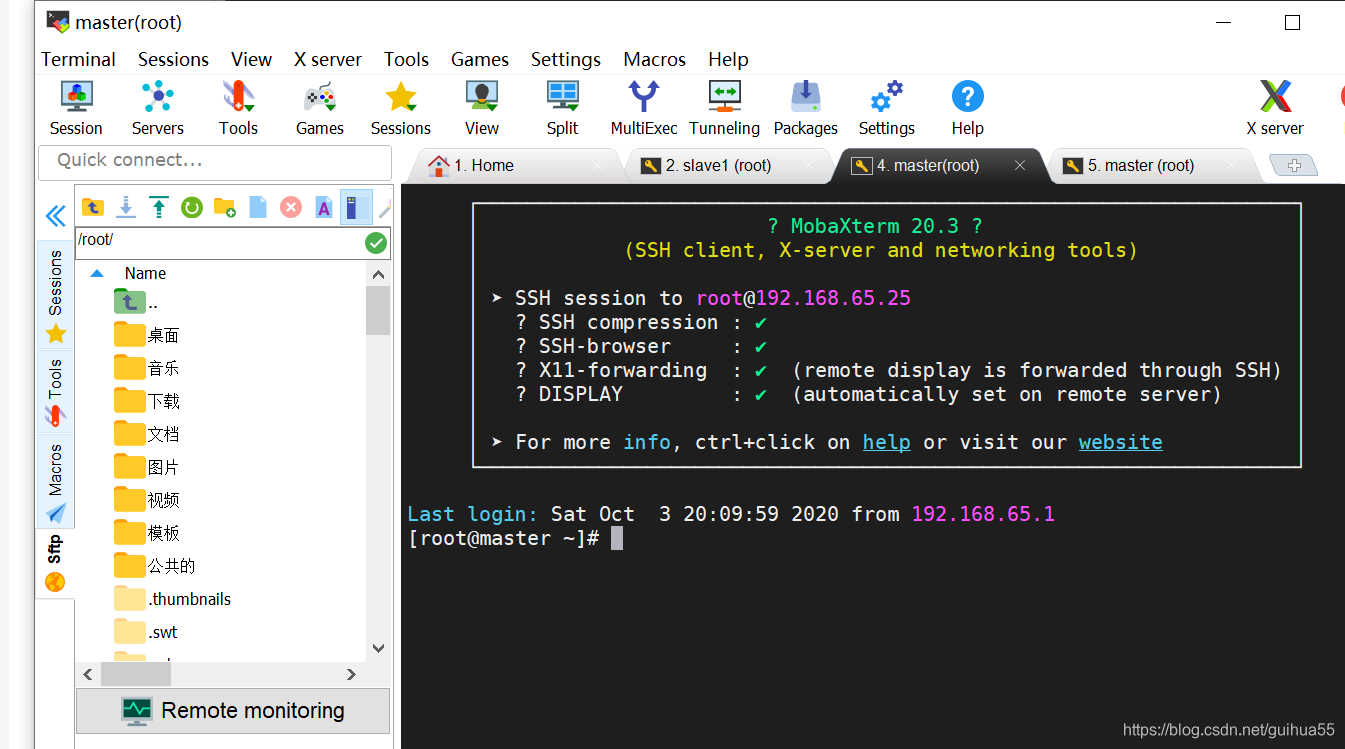This screenshot has width=1345, height=749.
Task: Create a new folder in /root/
Action: 224,207
